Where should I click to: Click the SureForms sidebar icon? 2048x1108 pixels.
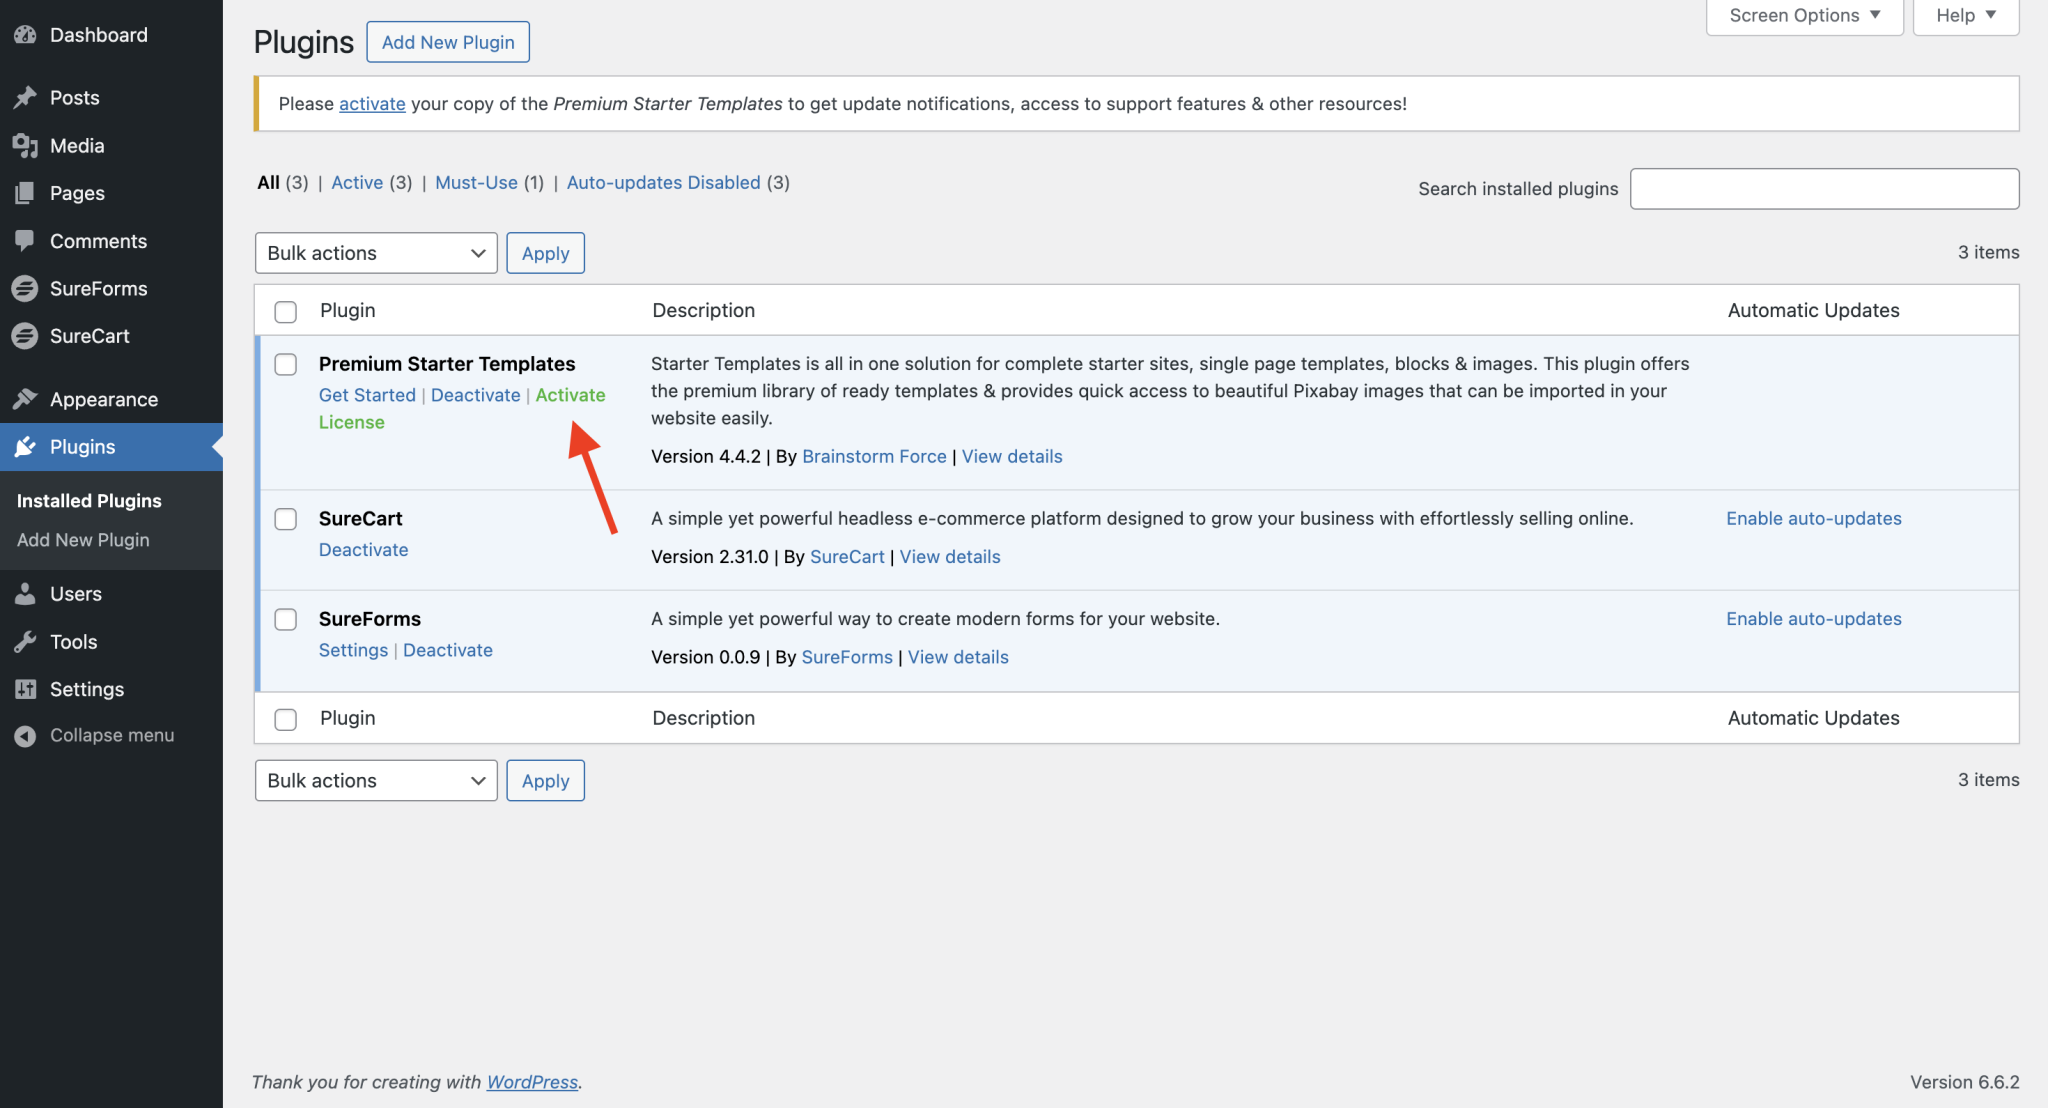click(26, 288)
